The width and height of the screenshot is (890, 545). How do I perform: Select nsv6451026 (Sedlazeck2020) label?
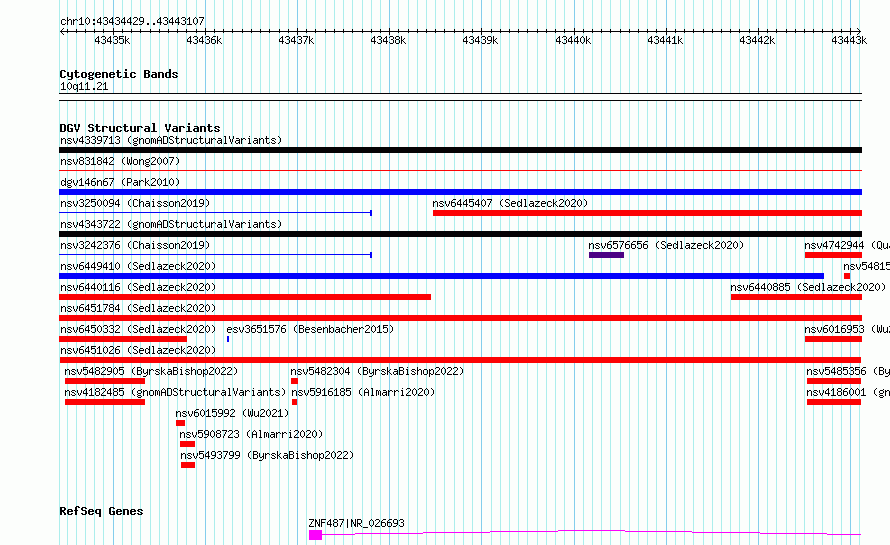138,350
